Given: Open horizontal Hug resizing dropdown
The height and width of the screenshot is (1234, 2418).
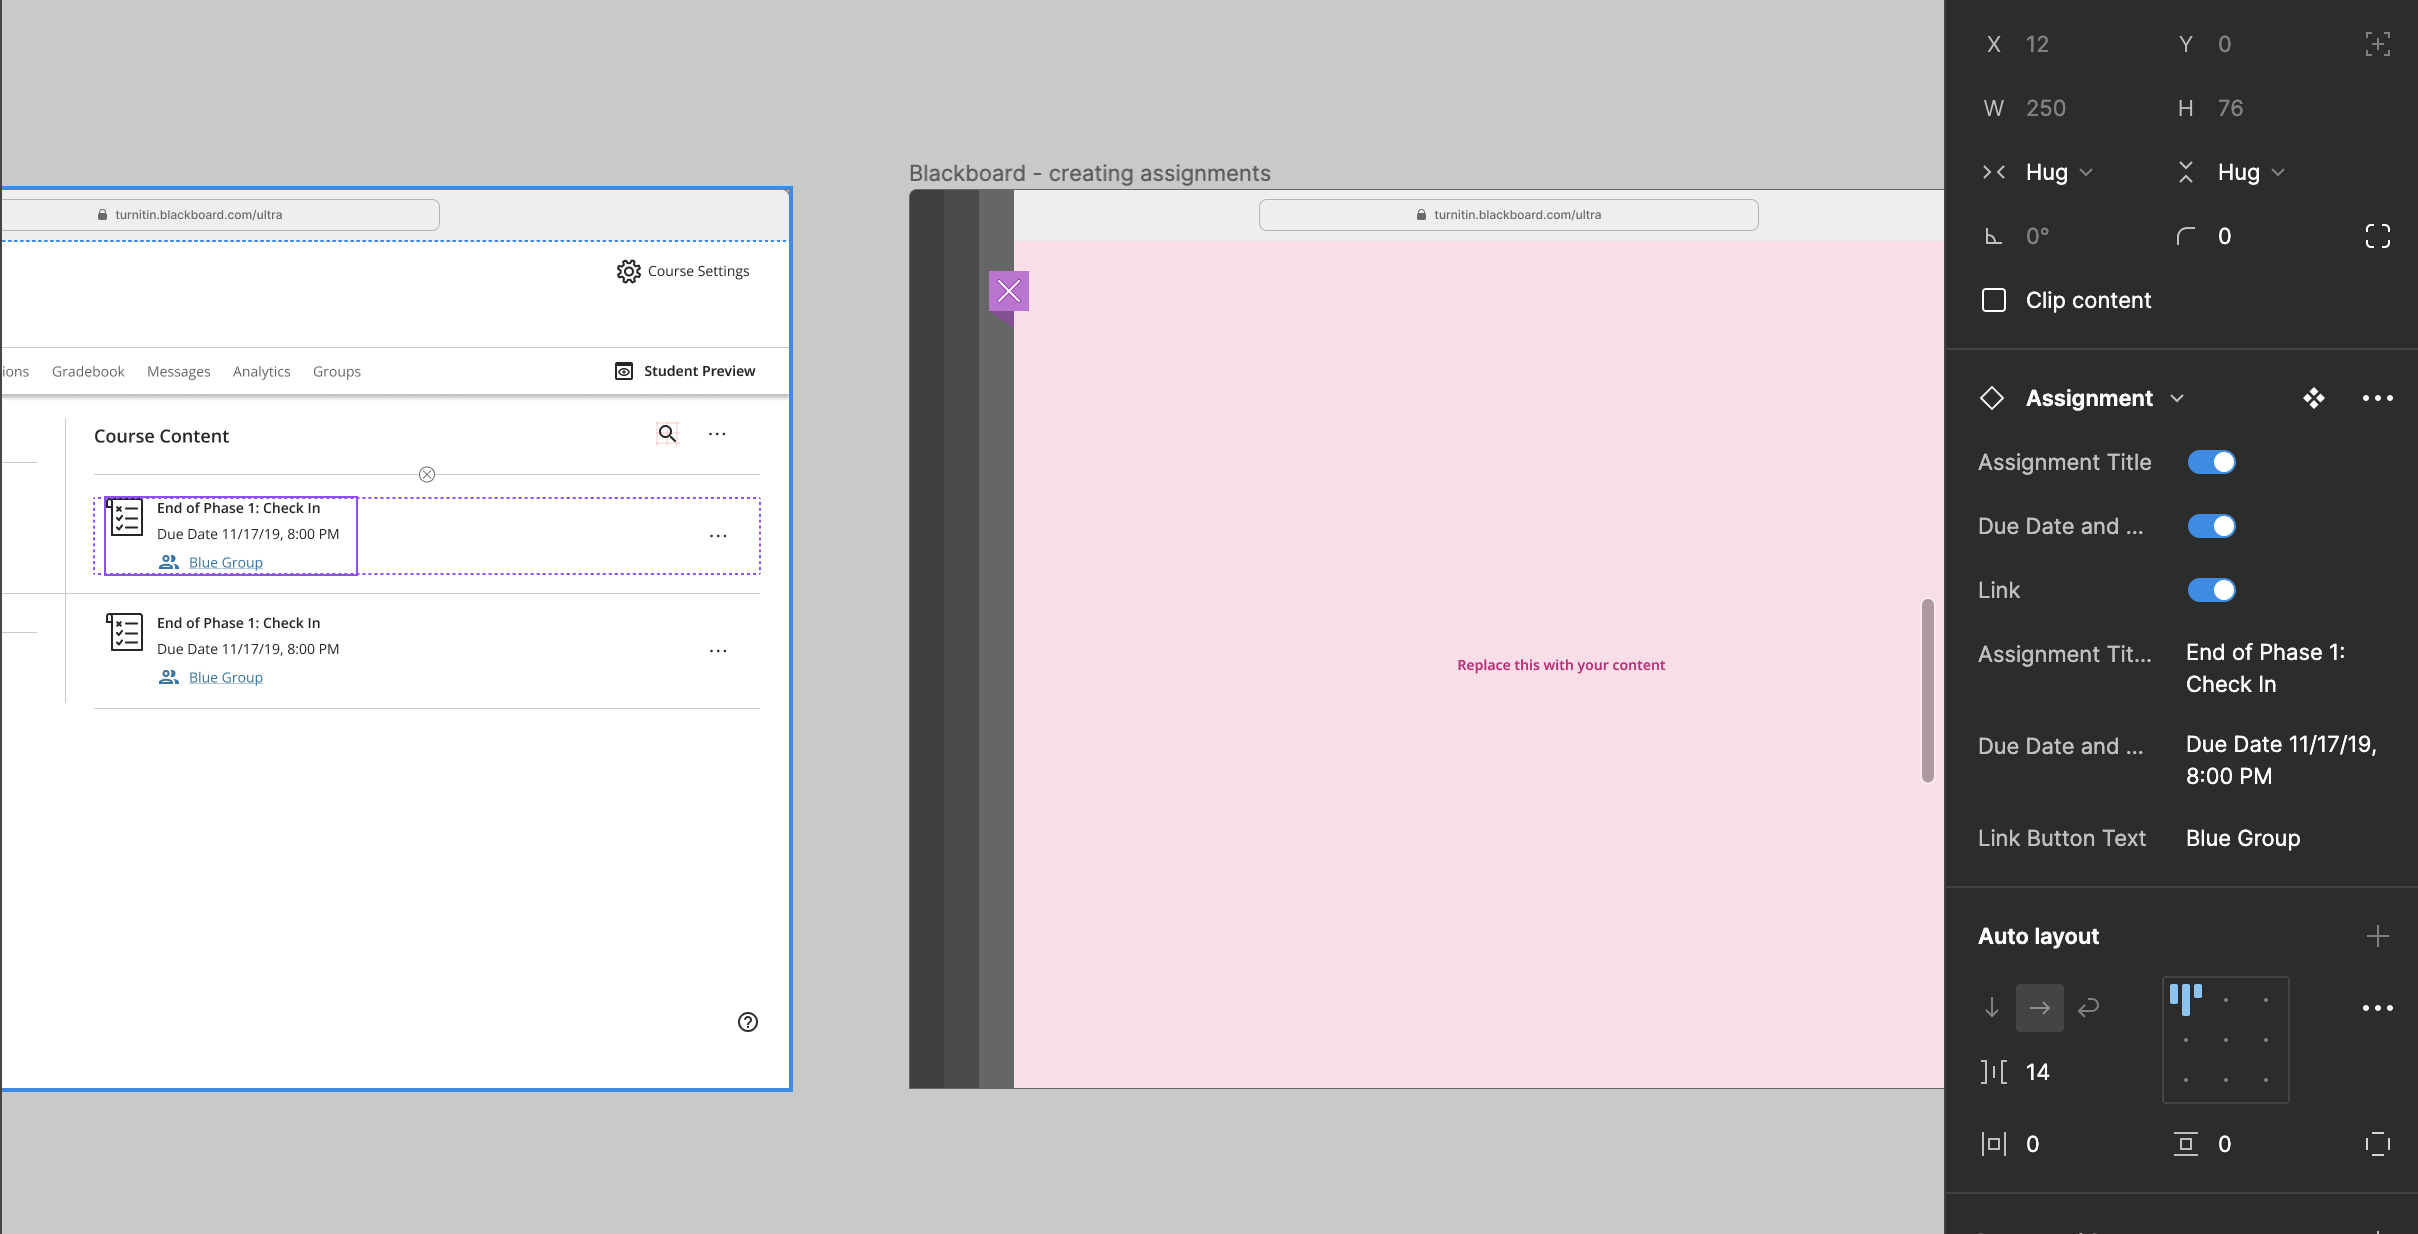Looking at the screenshot, I should [x=2058, y=172].
